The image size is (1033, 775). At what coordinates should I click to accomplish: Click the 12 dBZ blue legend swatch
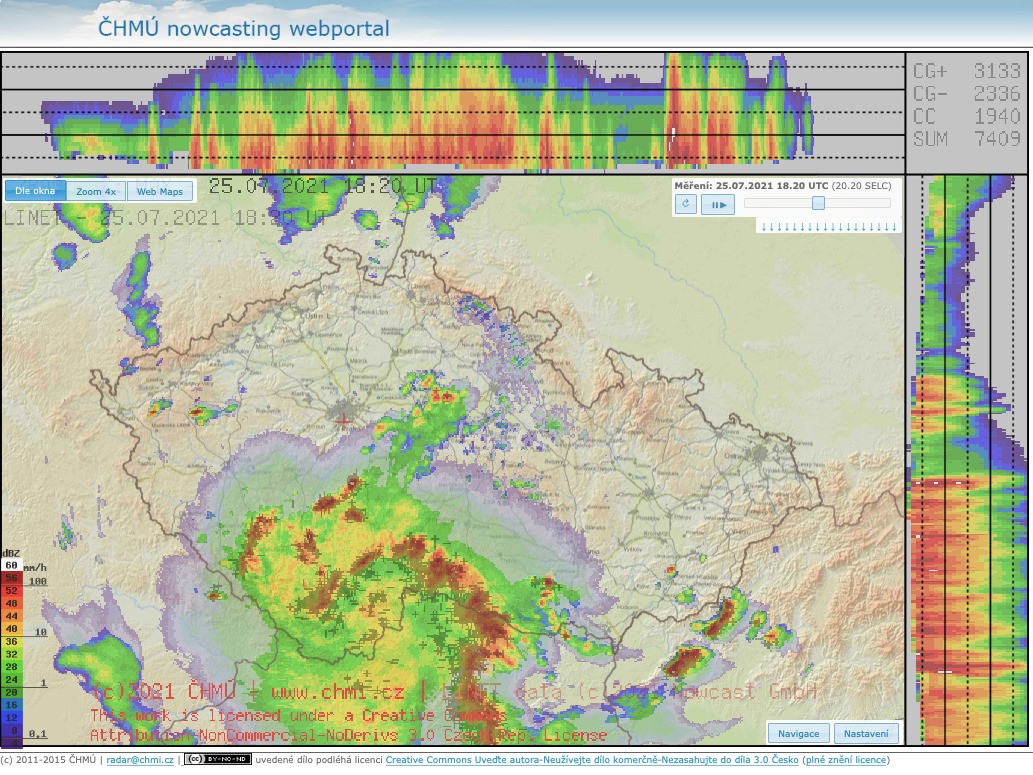click(x=11, y=718)
